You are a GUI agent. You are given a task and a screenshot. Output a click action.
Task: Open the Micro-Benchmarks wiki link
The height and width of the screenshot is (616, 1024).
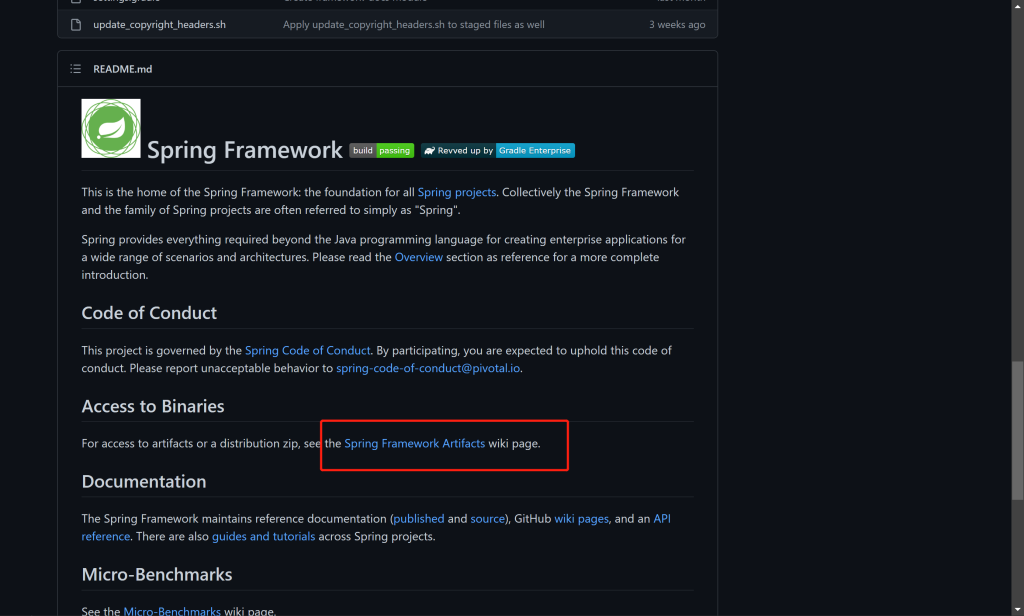pyautogui.click(x=172, y=611)
